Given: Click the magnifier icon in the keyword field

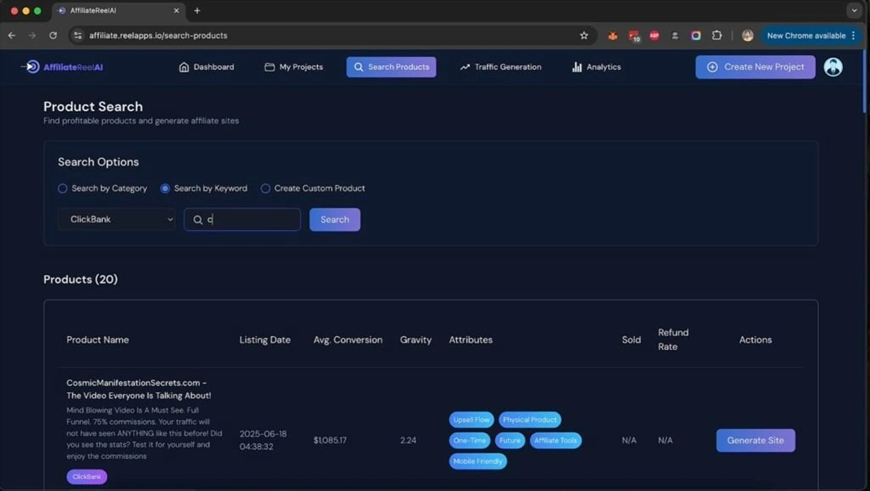Looking at the screenshot, I should point(198,220).
